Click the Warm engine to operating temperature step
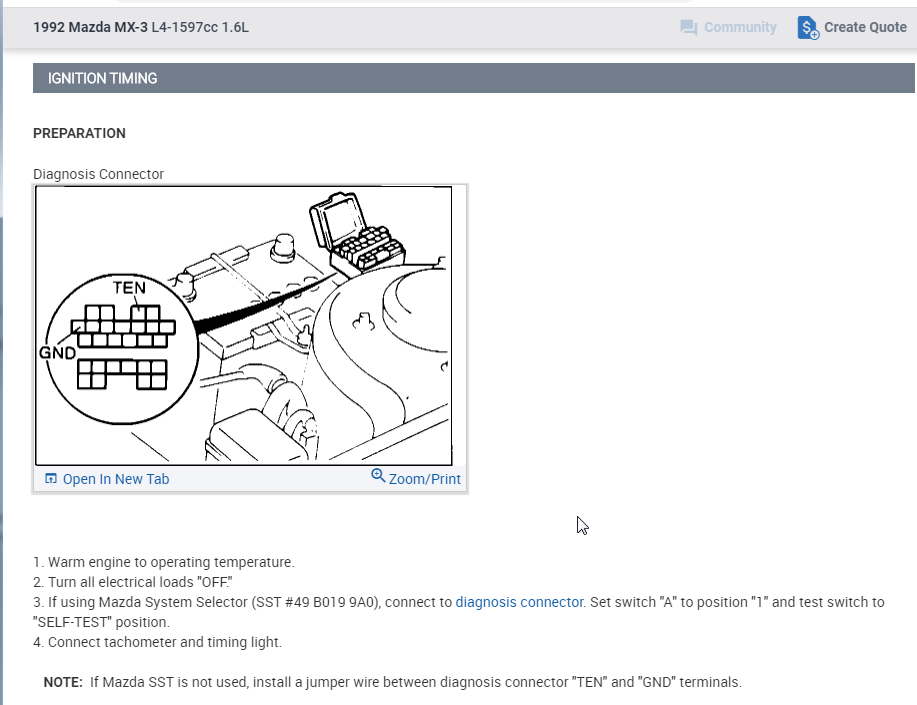This screenshot has width=917, height=705. pyautogui.click(x=164, y=562)
